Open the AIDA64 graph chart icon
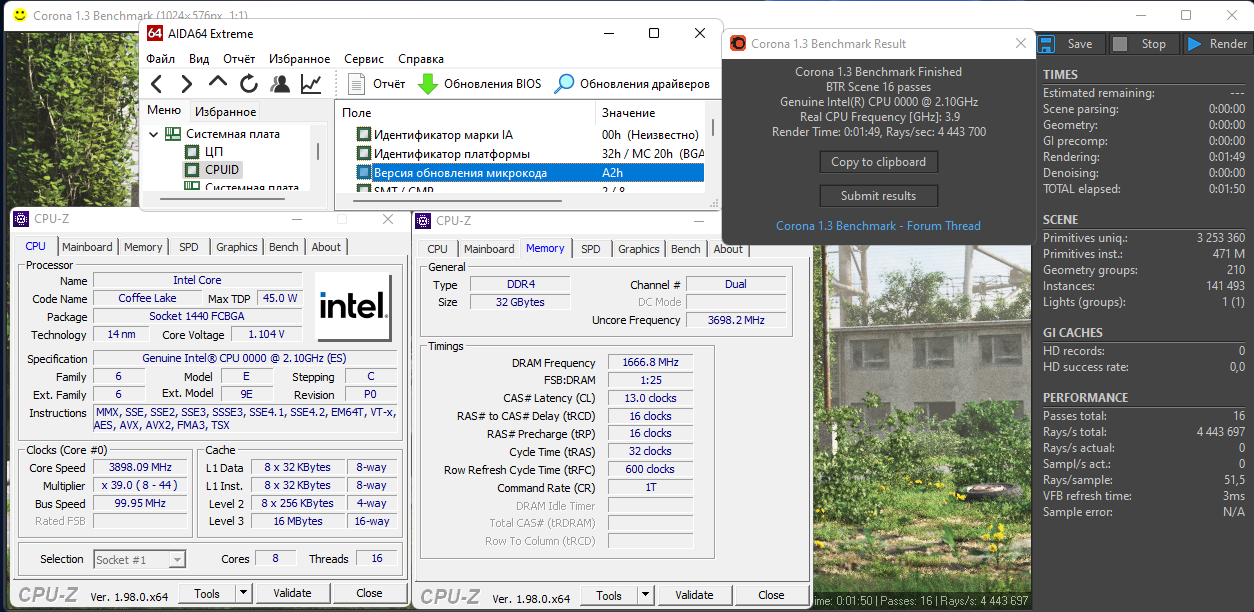The height and width of the screenshot is (612, 1254). click(x=311, y=84)
